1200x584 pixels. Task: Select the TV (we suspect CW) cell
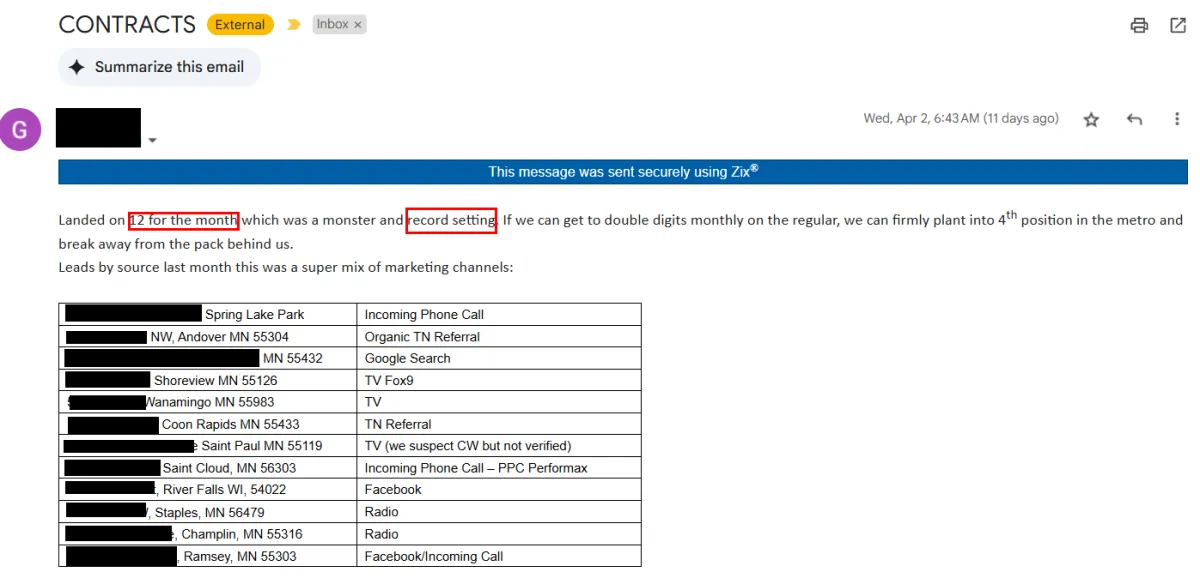click(499, 446)
